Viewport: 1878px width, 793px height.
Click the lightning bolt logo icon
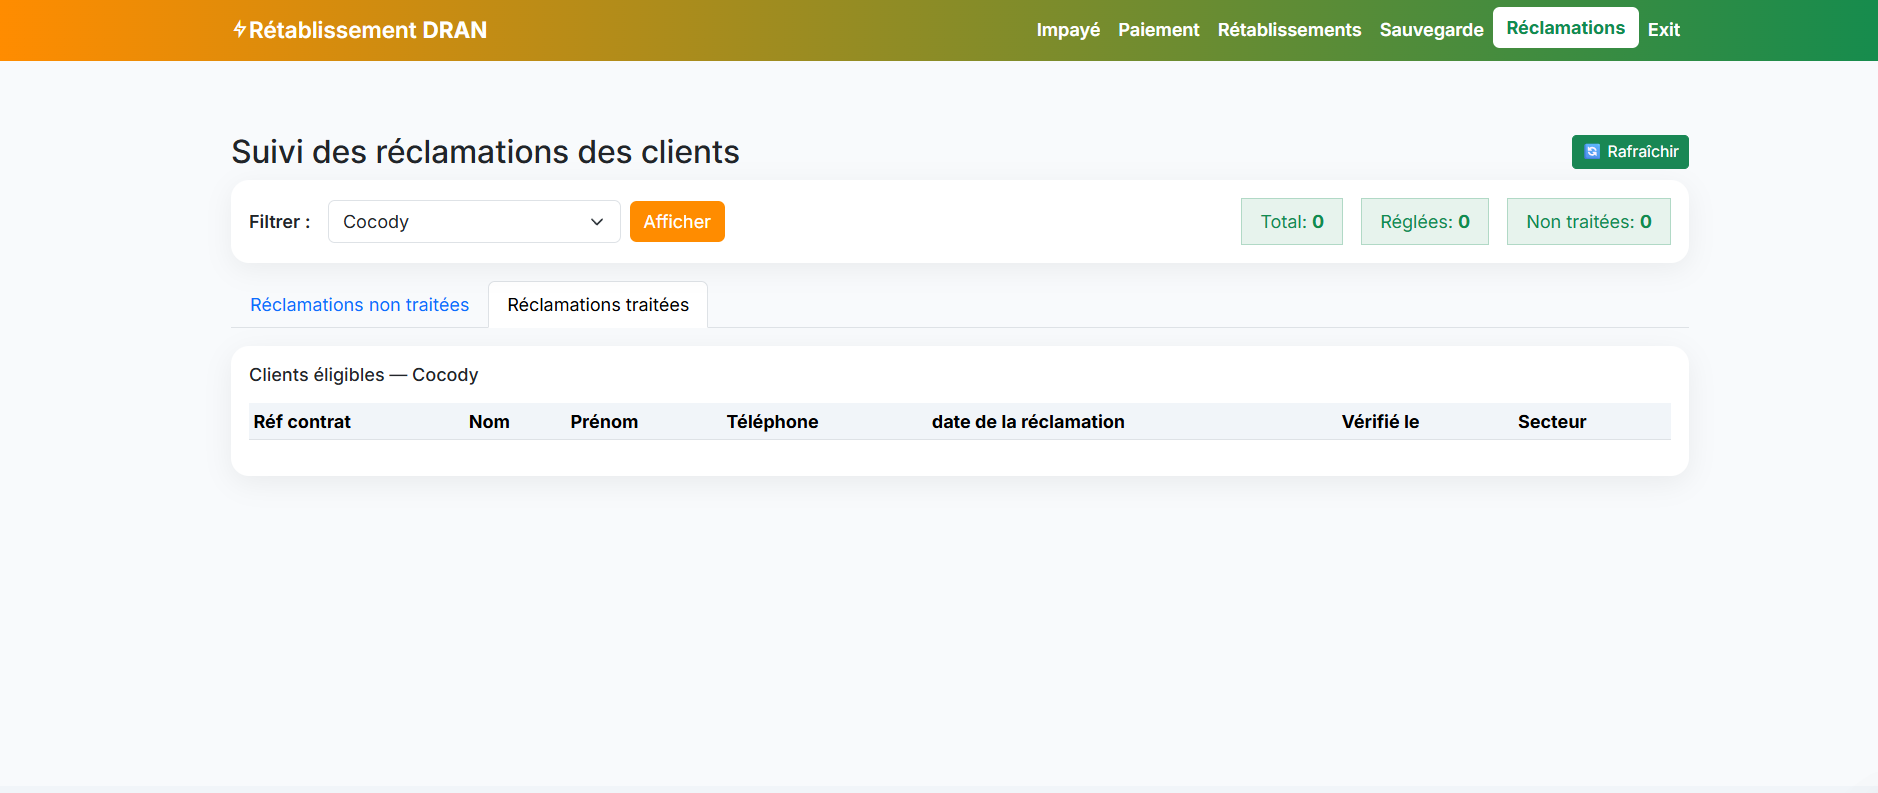point(239,29)
